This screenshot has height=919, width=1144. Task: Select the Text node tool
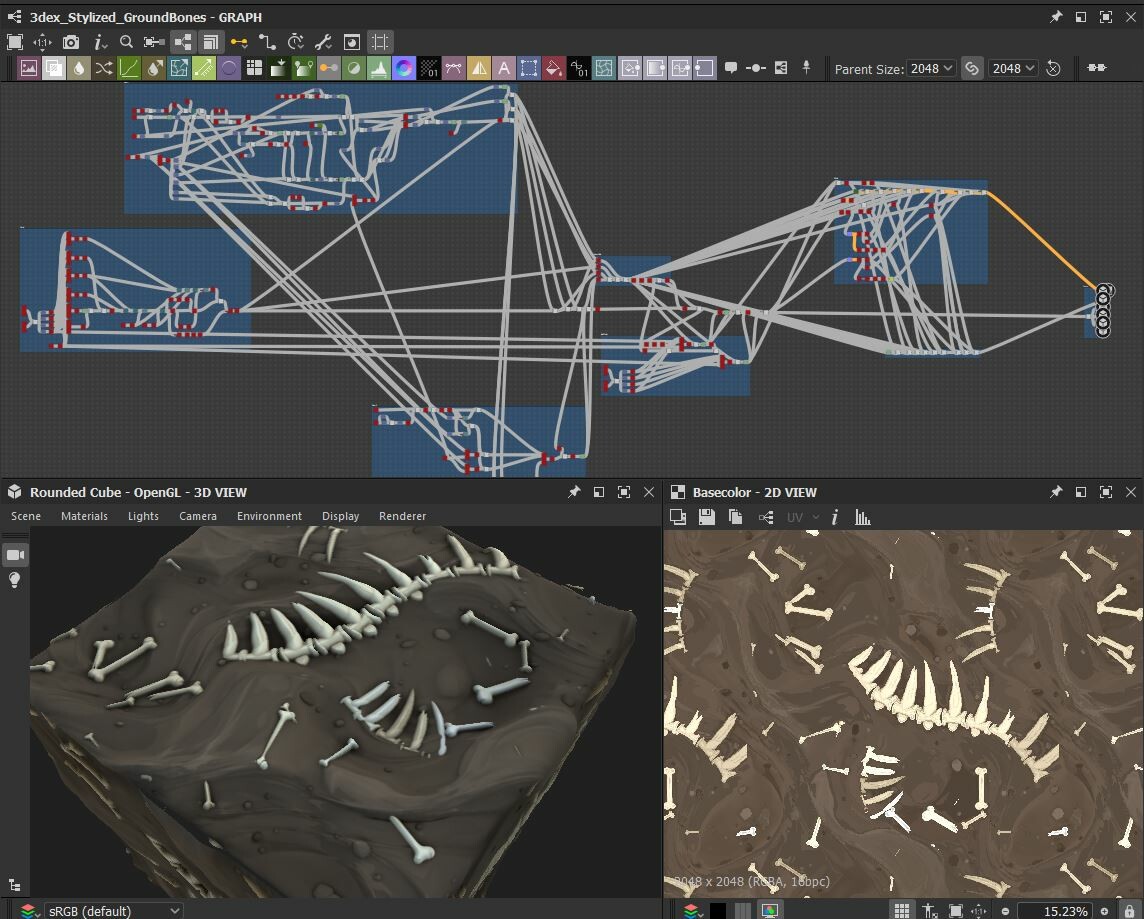point(504,68)
